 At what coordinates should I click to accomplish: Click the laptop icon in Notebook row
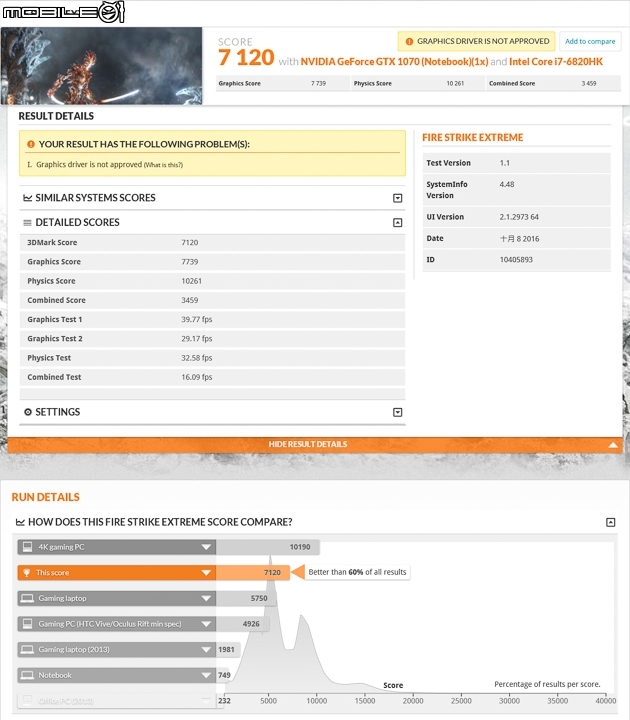point(28,675)
